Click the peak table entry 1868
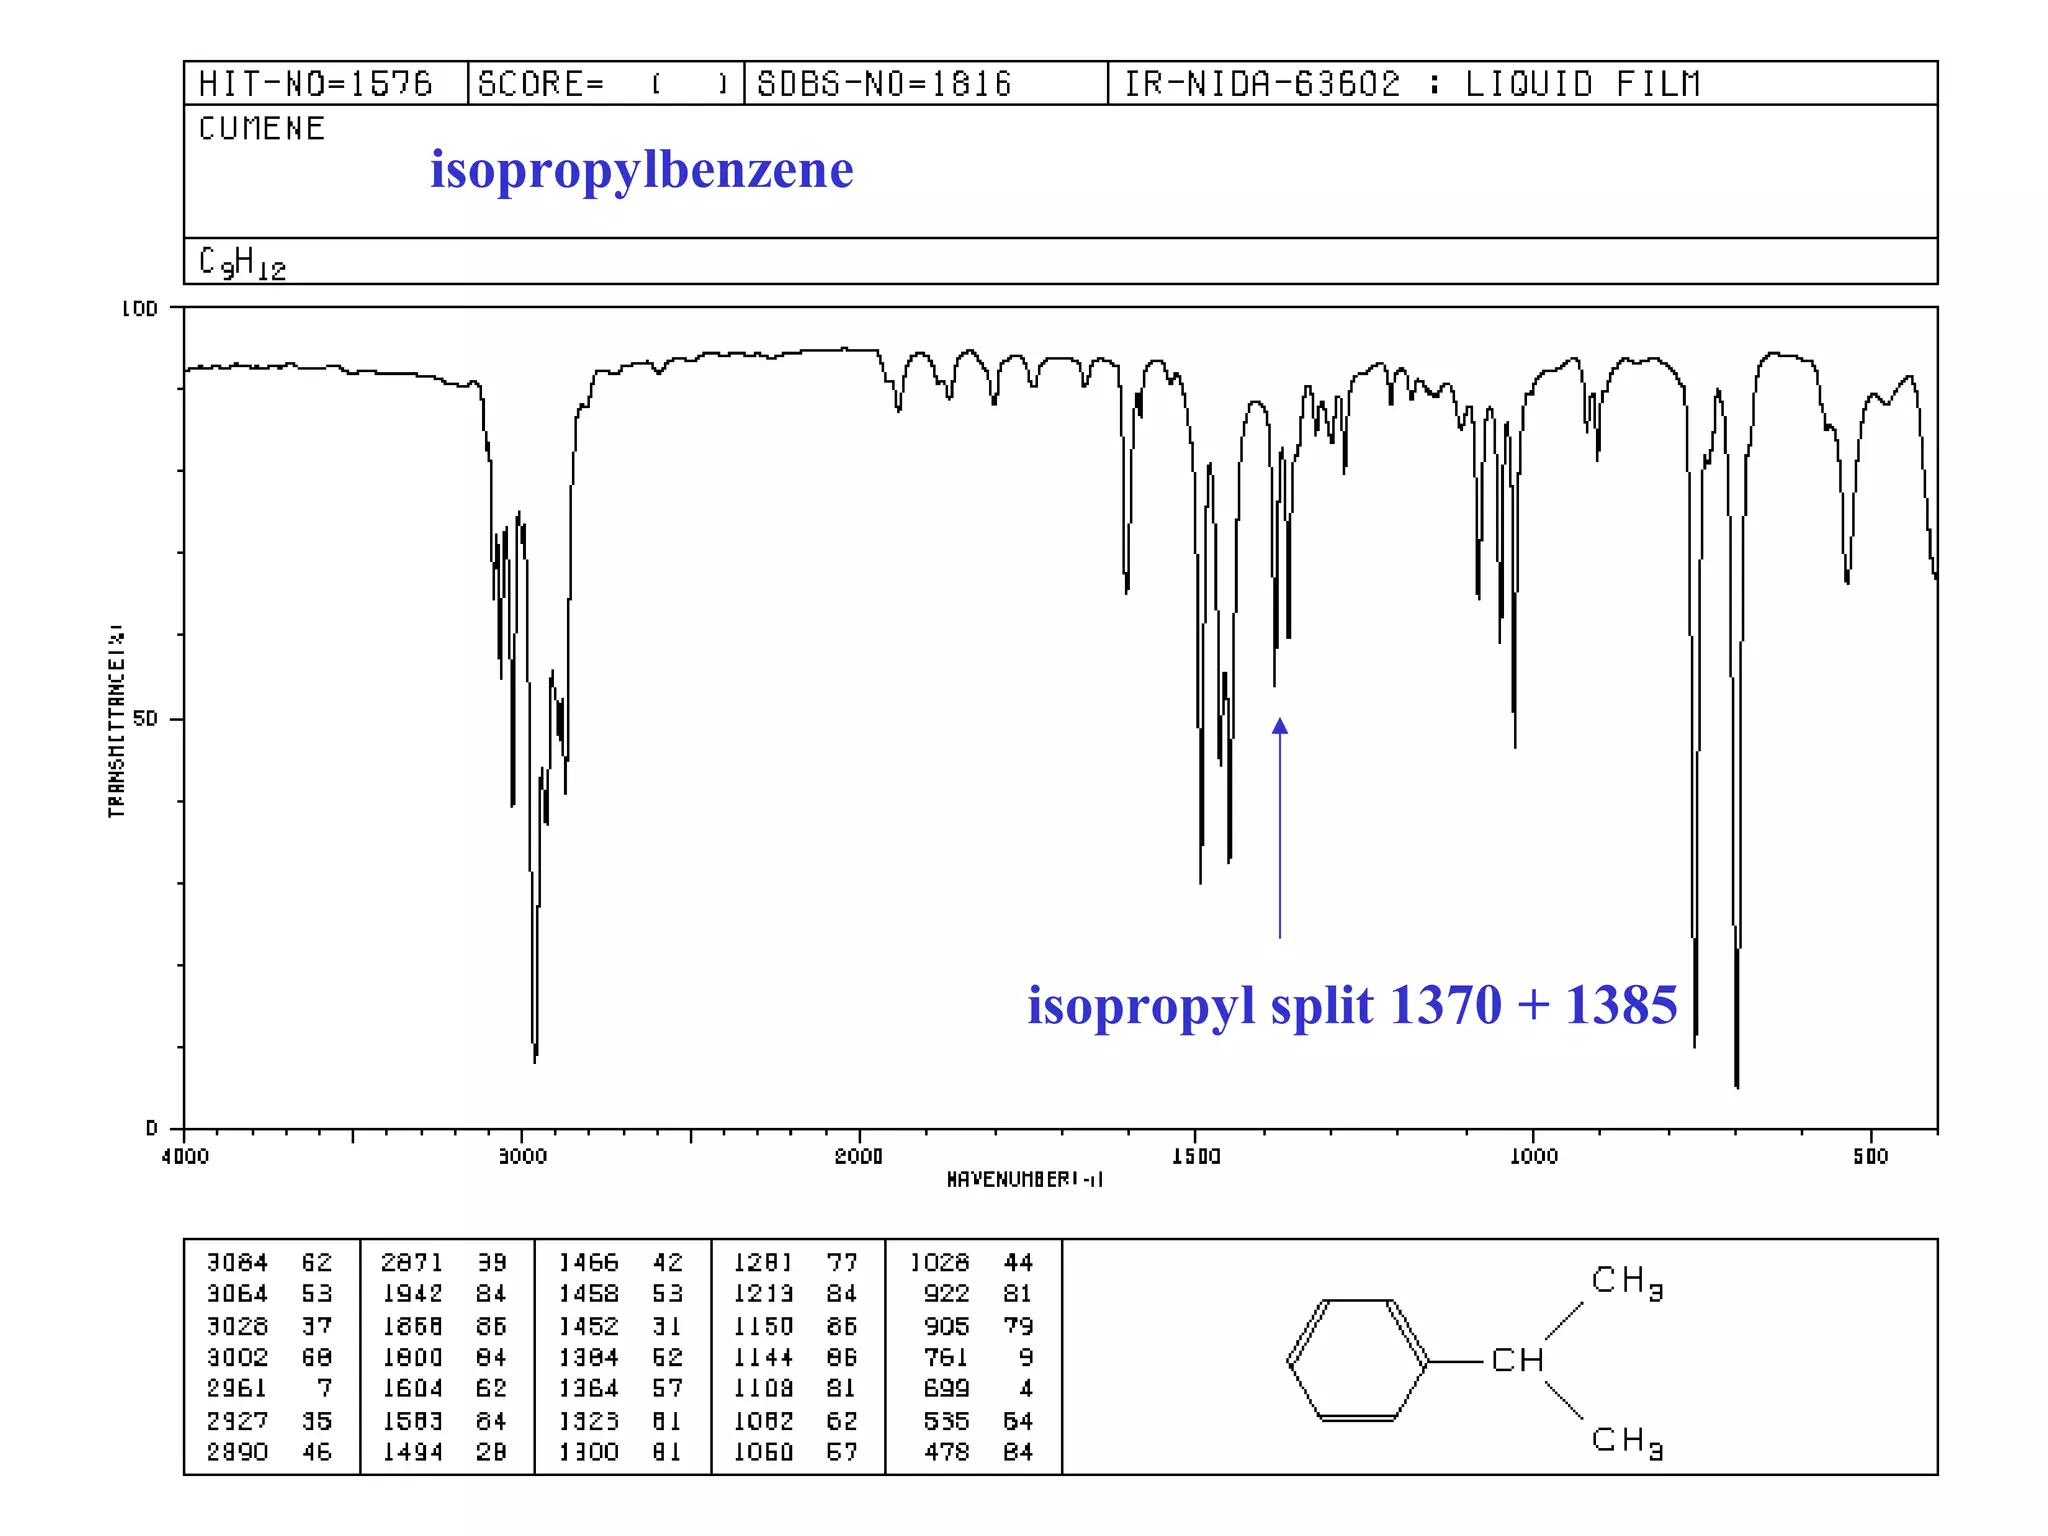 [412, 1326]
